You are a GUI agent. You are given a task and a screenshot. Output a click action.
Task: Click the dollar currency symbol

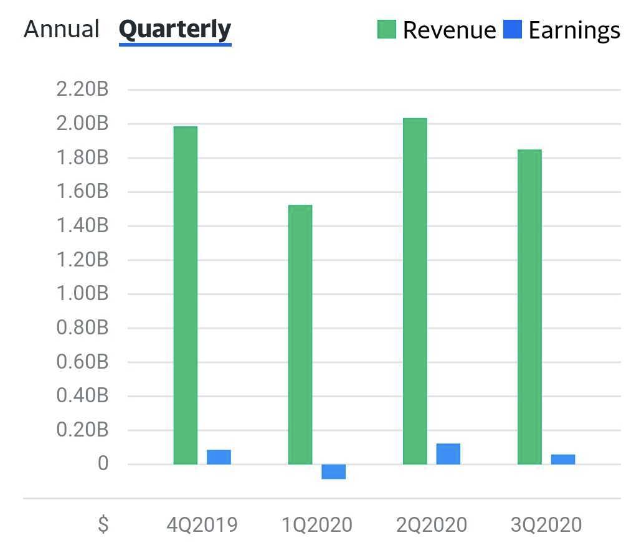tap(103, 524)
